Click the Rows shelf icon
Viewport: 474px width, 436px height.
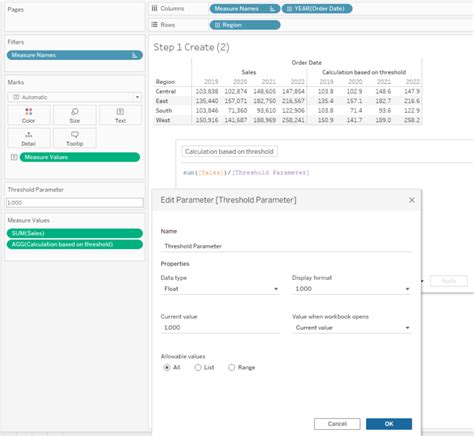pyautogui.click(x=154, y=25)
